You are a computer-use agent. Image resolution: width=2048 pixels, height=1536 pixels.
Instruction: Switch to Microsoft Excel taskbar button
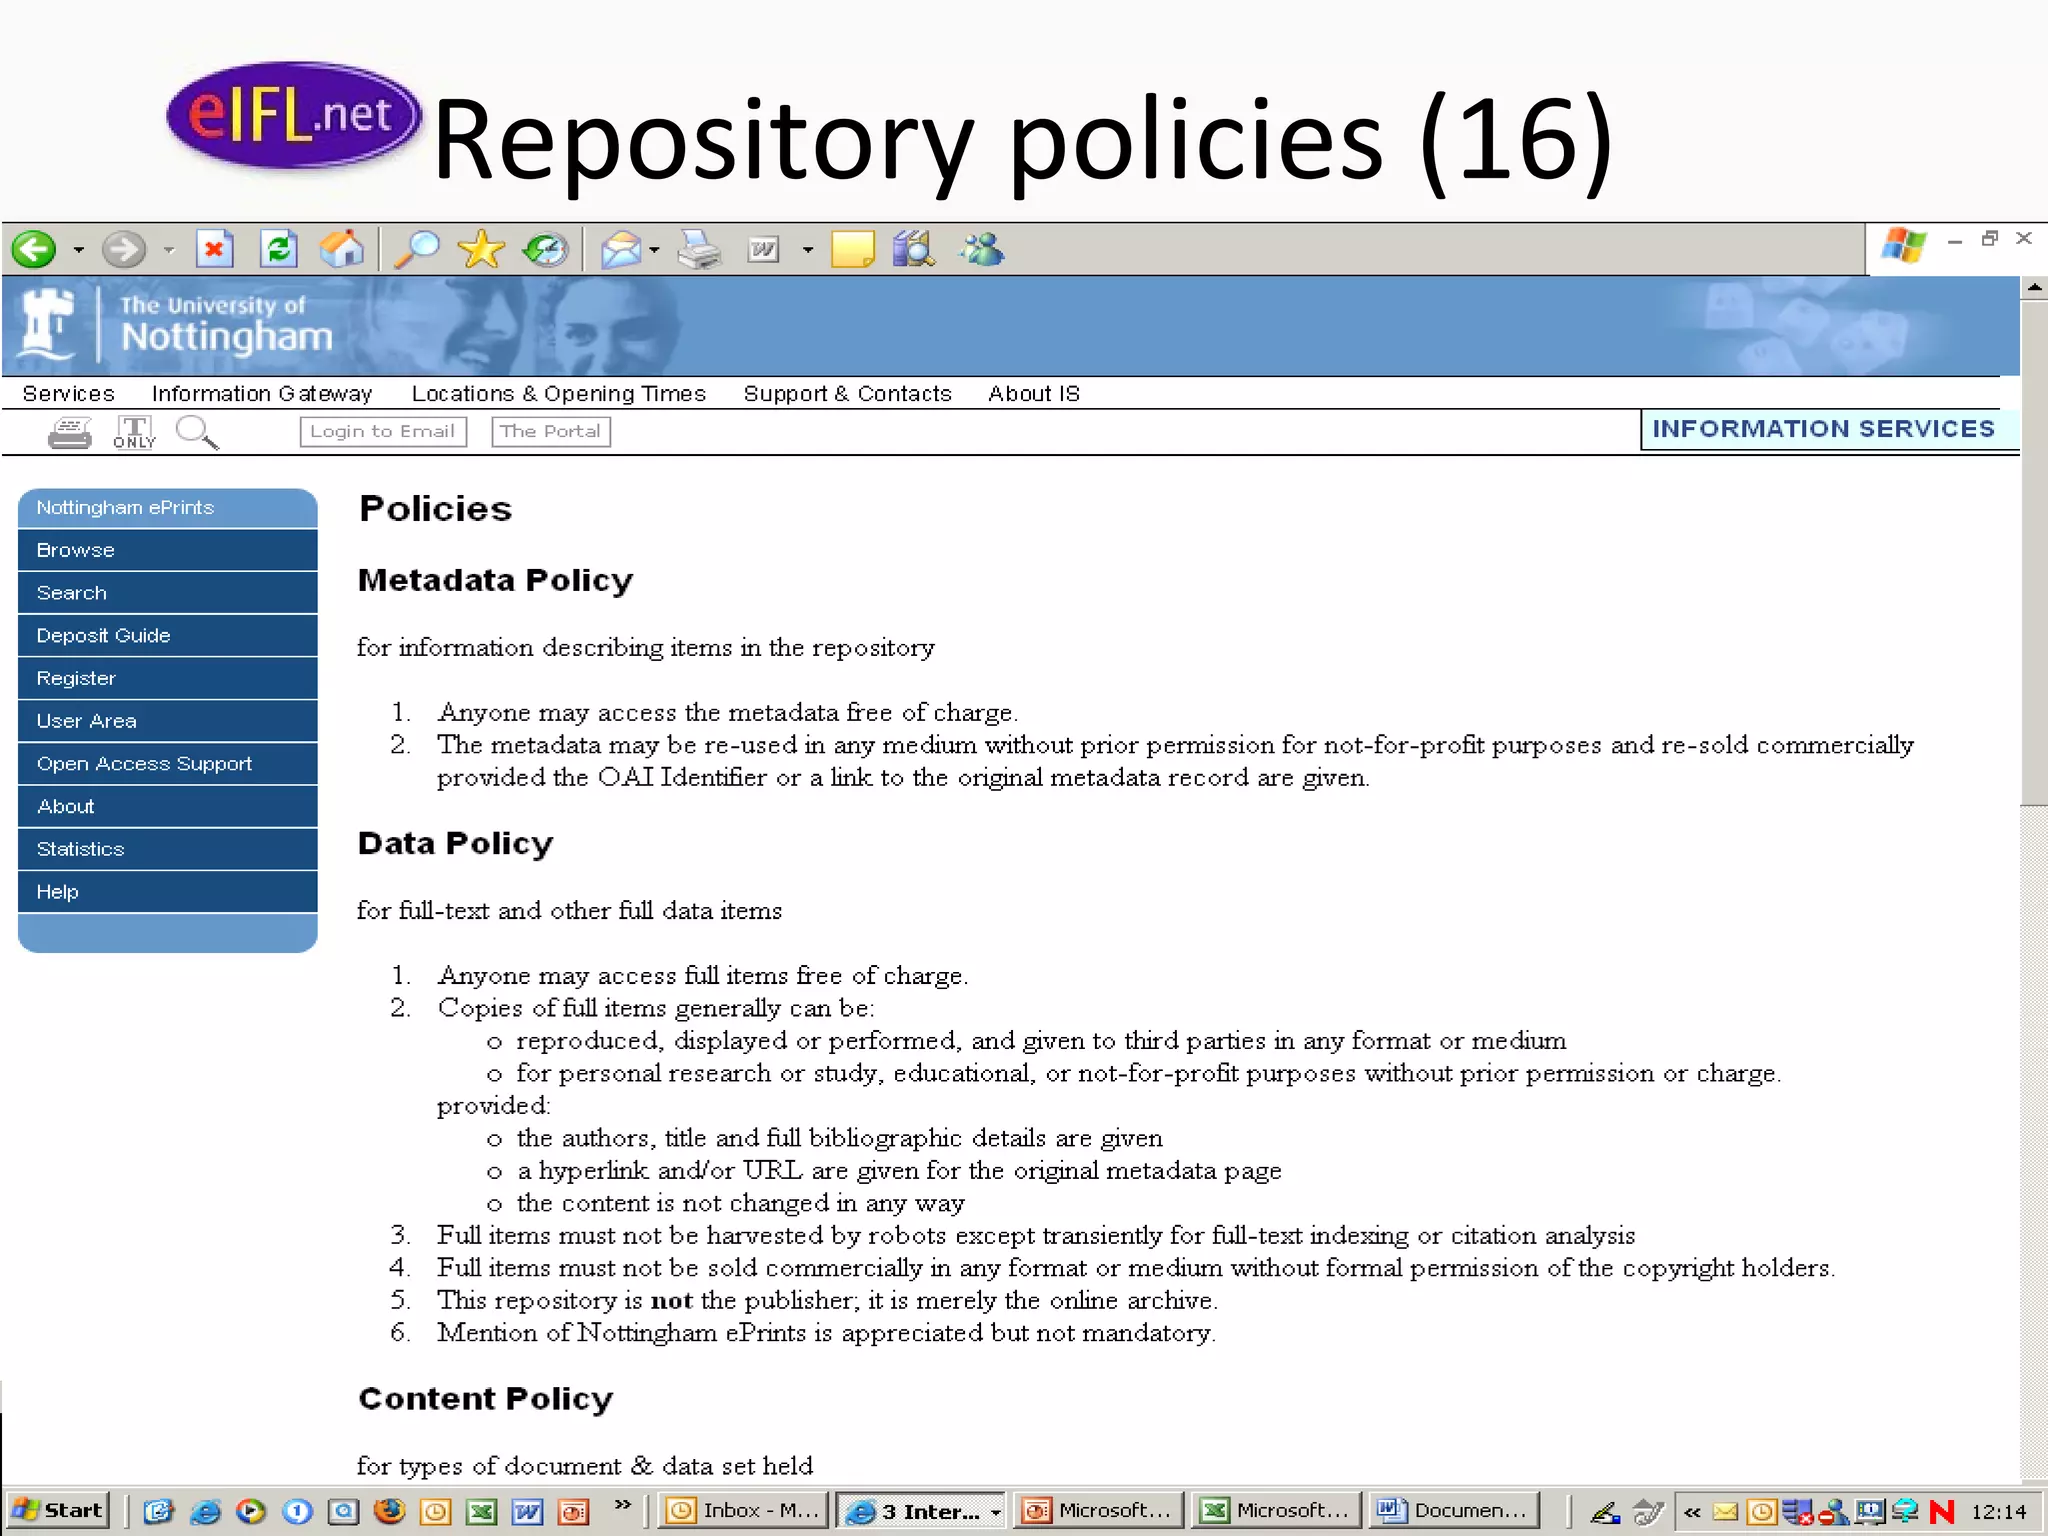click(1276, 1511)
